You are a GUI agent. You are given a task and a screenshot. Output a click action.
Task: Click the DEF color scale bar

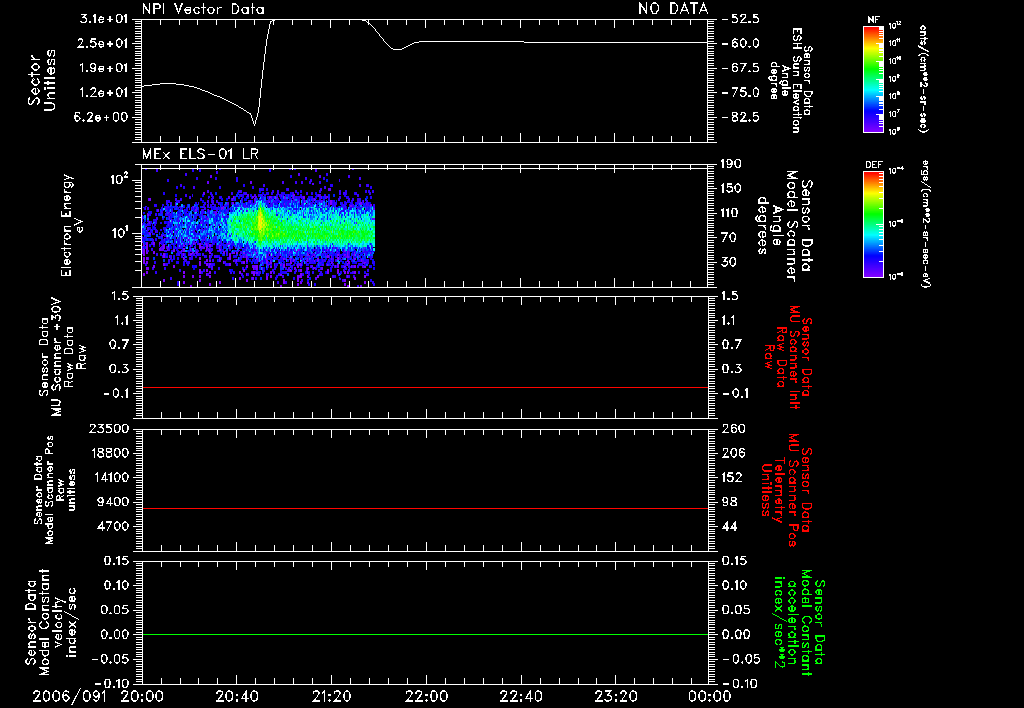click(x=873, y=224)
